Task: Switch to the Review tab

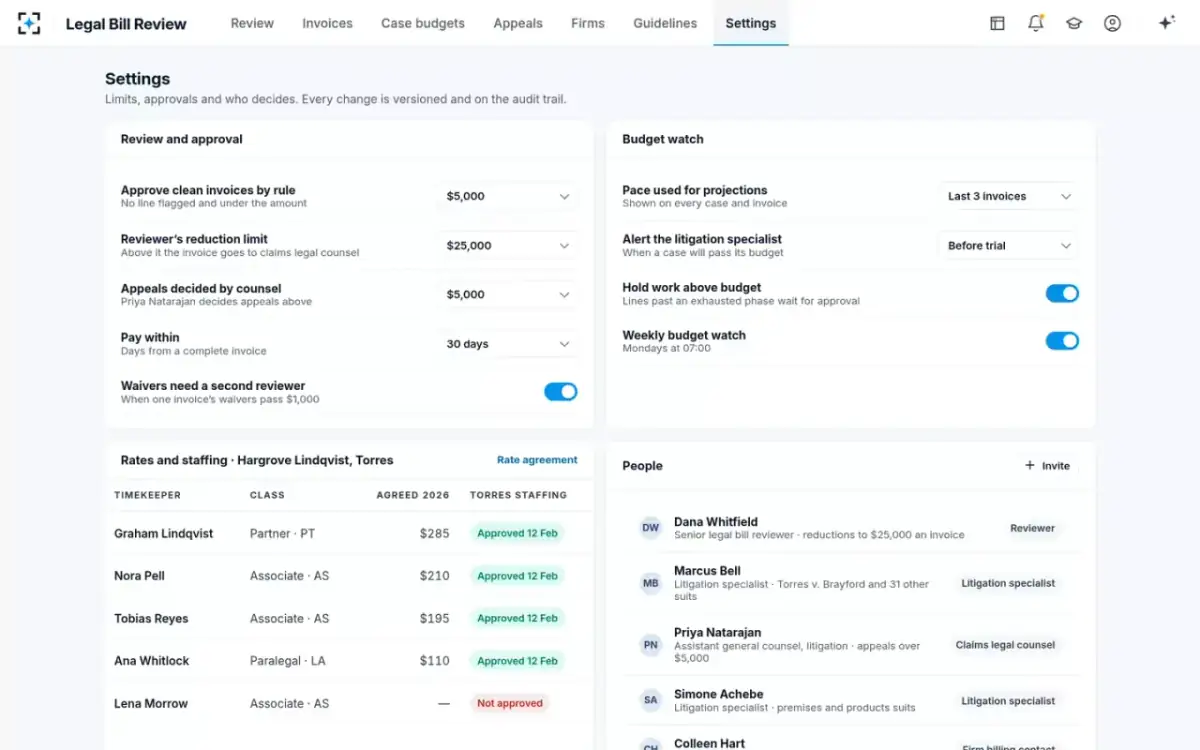Action: 252,23
